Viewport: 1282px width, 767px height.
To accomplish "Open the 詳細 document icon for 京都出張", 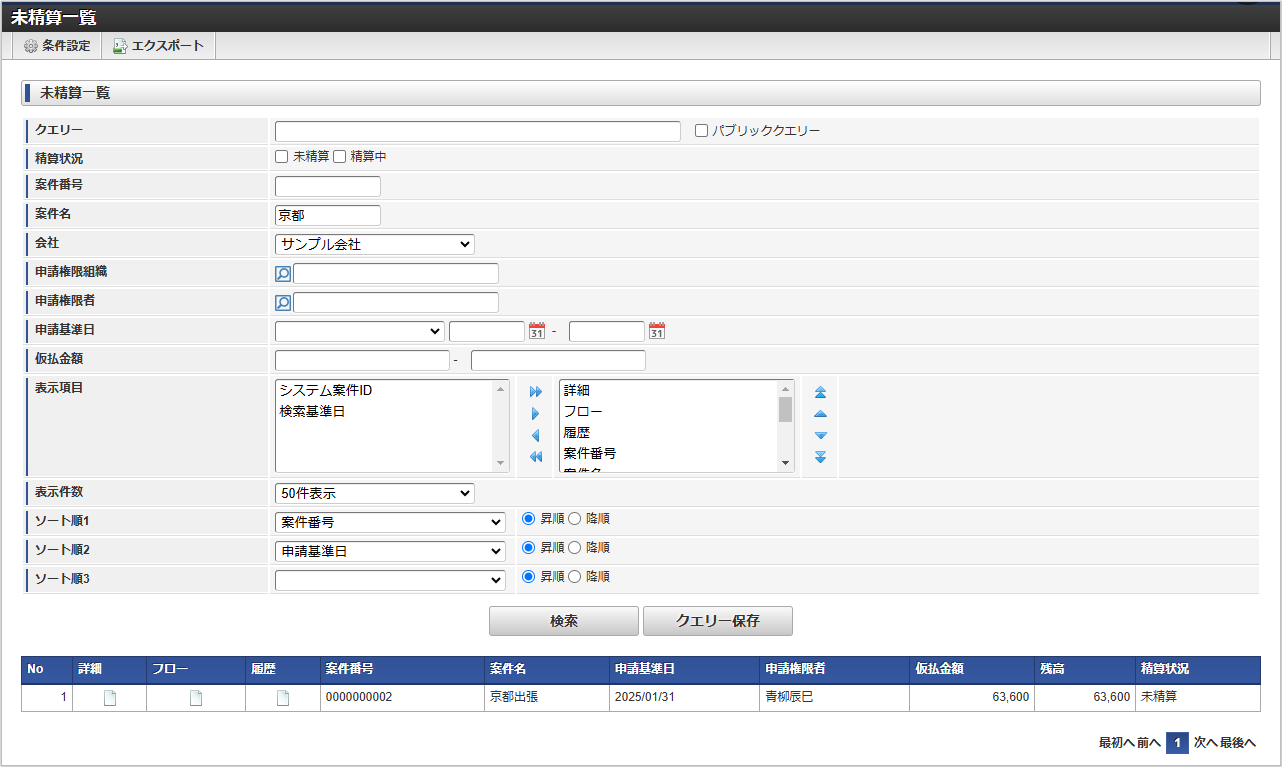I will point(108,697).
